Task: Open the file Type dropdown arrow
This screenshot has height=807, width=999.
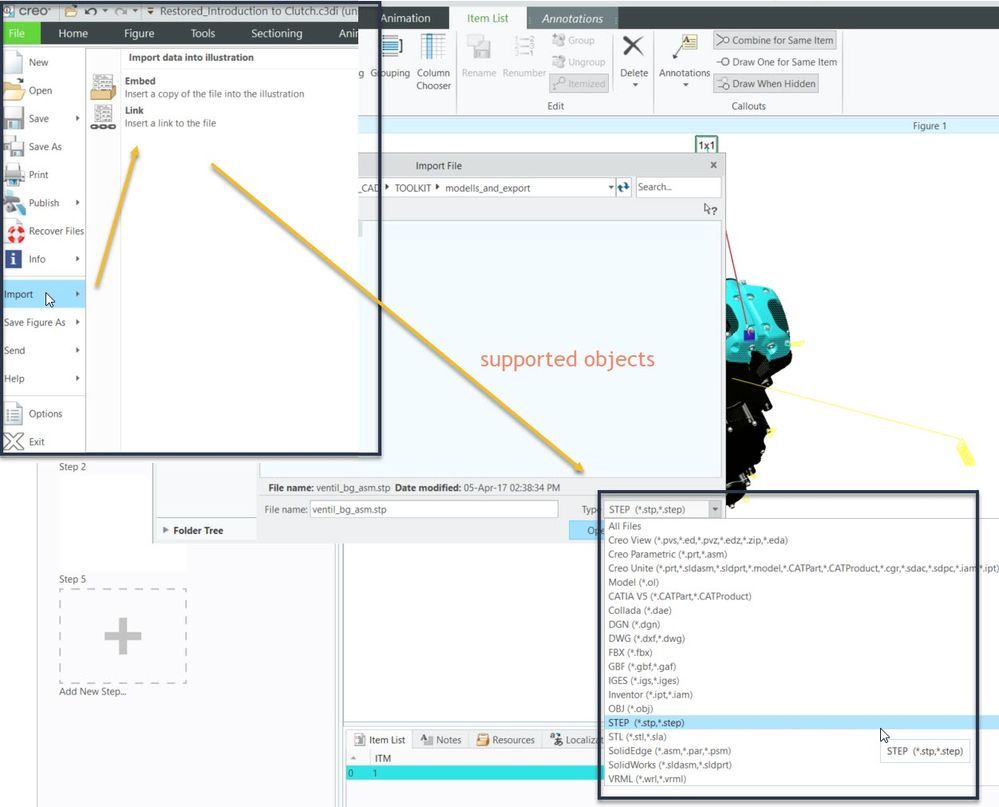Action: coord(715,509)
